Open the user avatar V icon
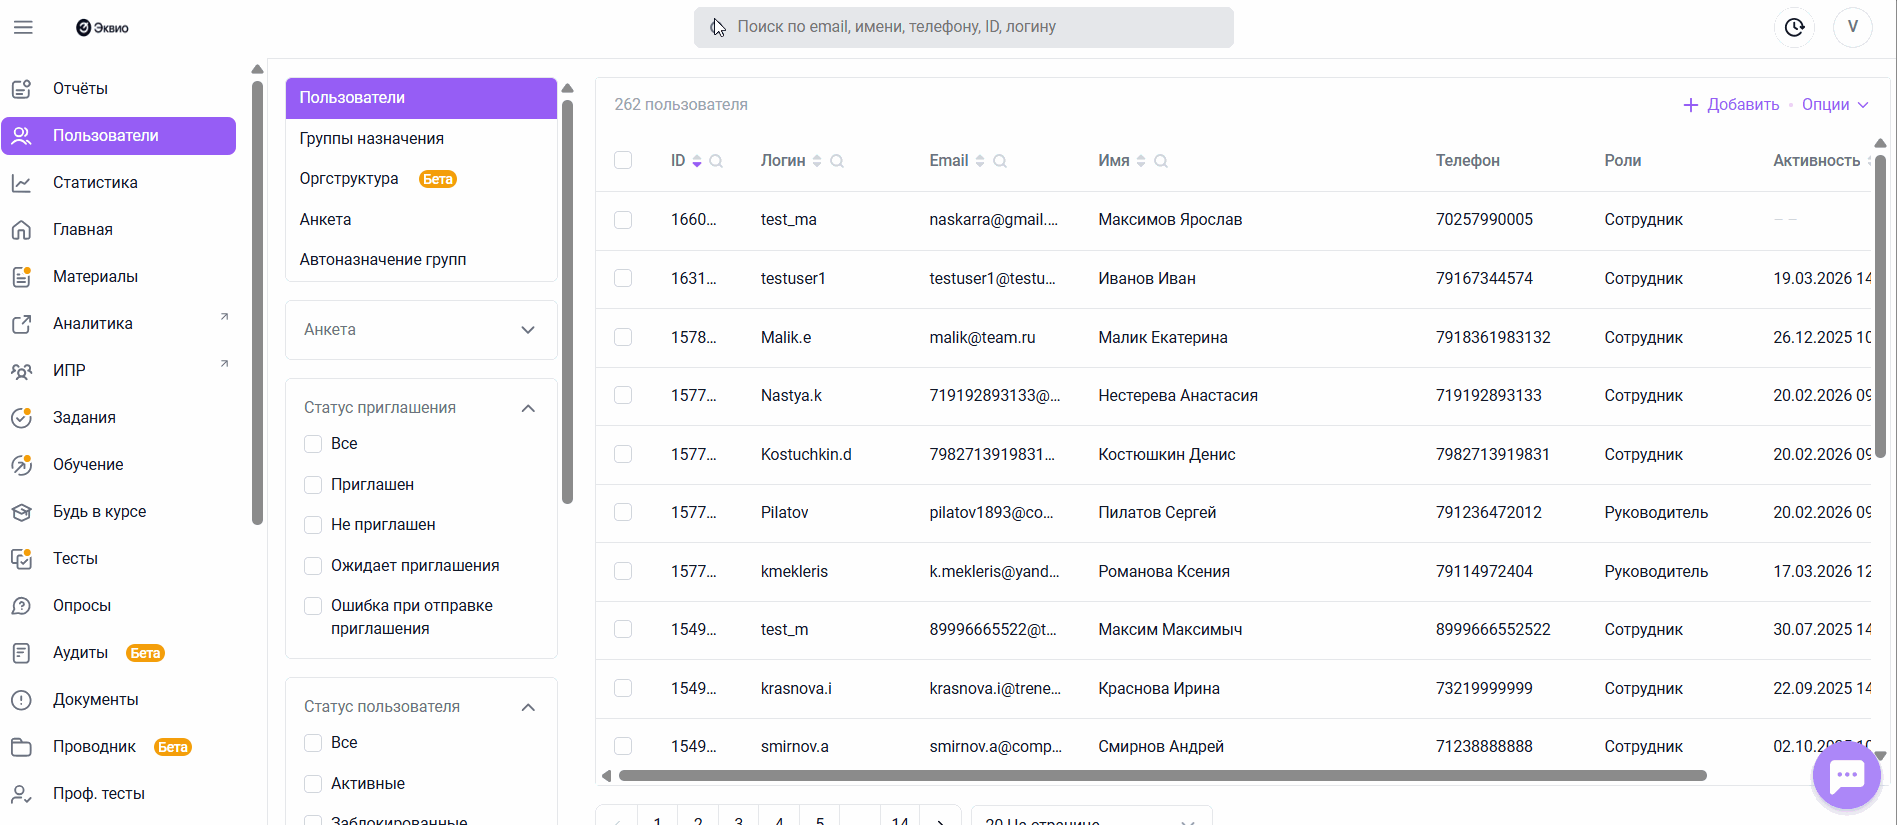This screenshot has height=825, width=1897. click(x=1852, y=27)
